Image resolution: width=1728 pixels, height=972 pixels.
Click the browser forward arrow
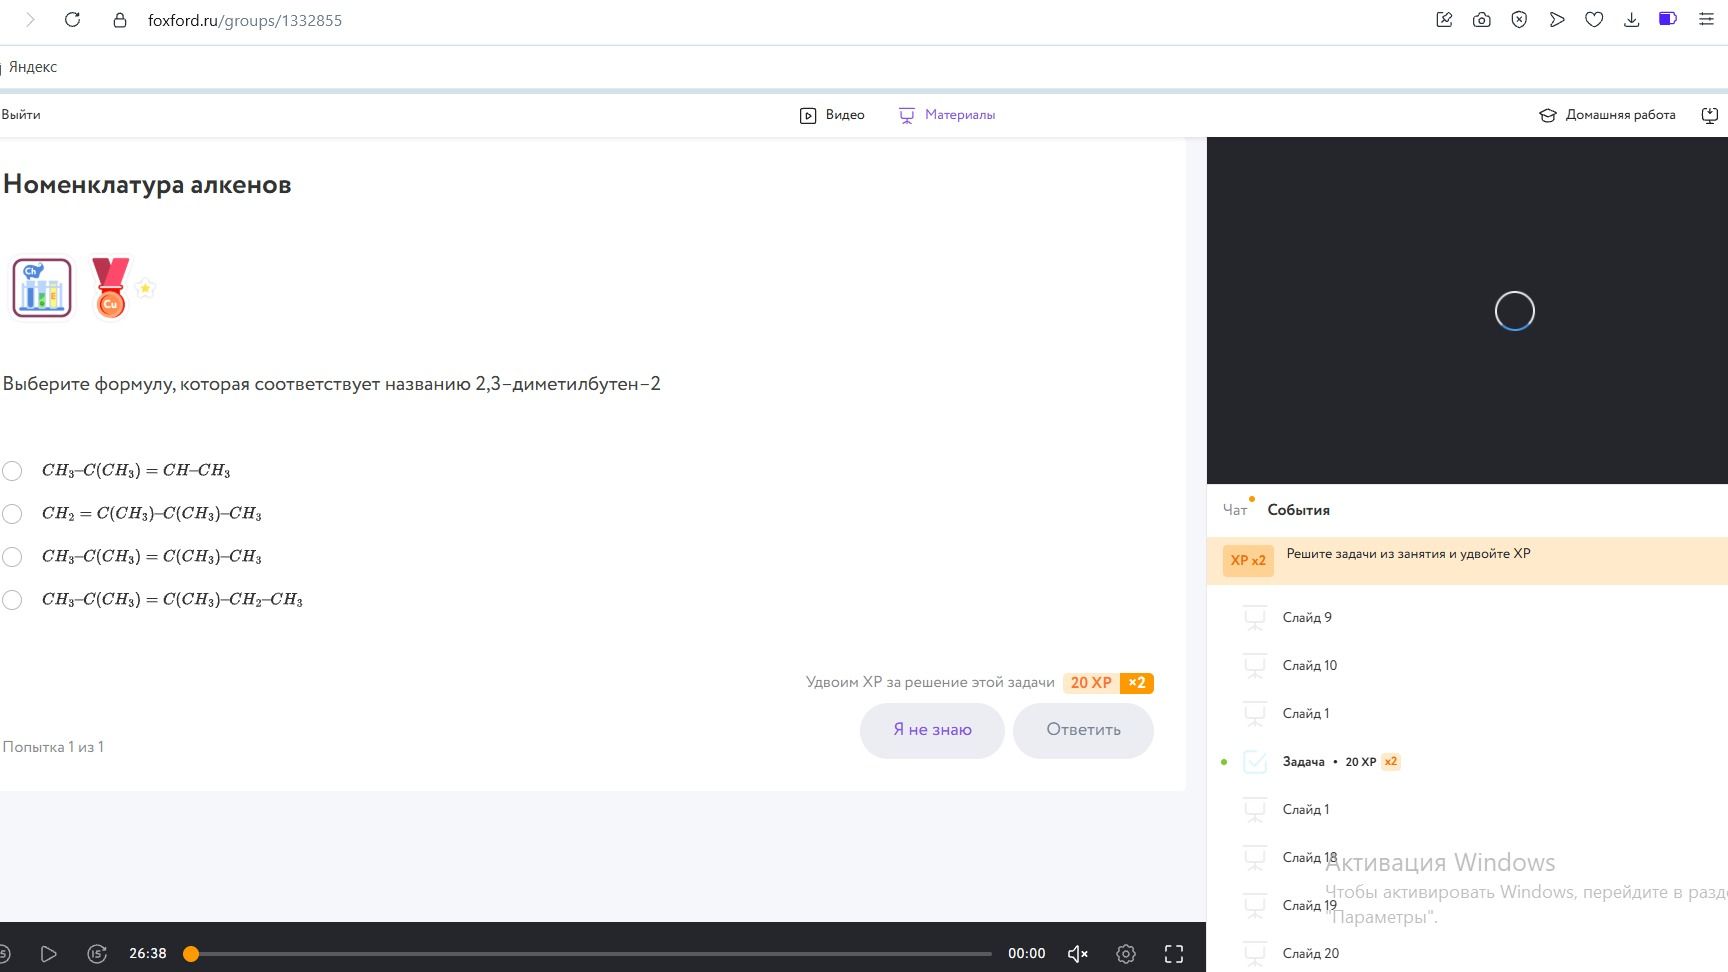(30, 20)
